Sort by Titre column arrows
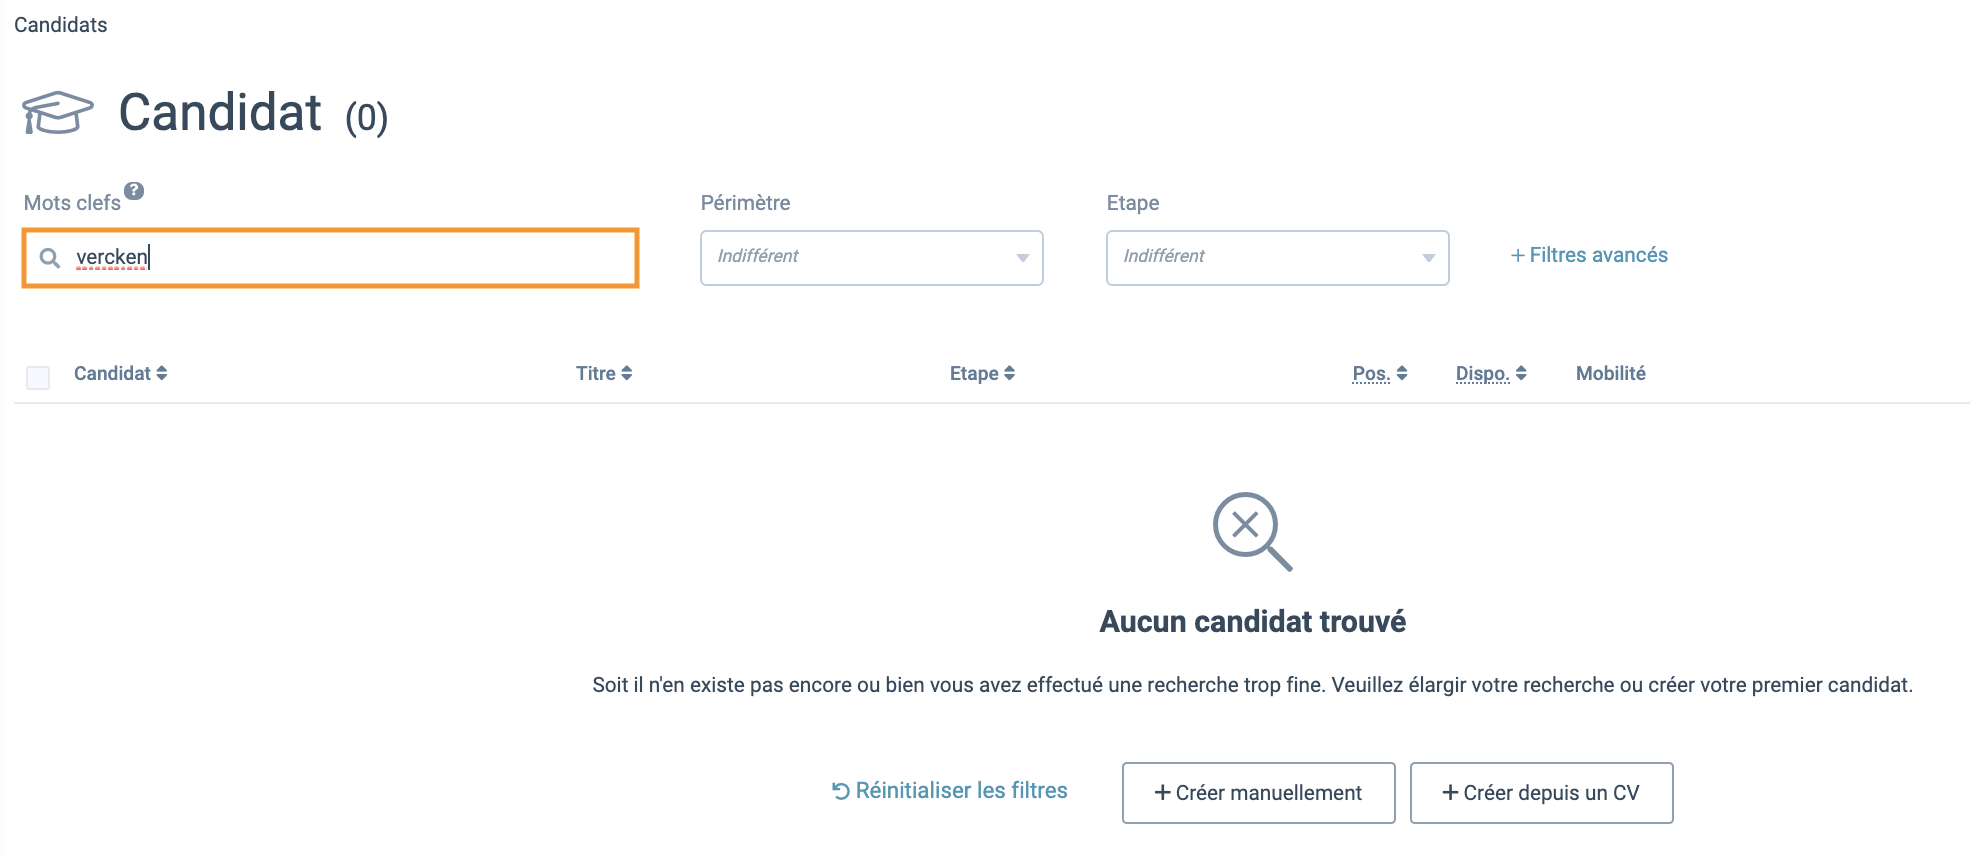The height and width of the screenshot is (856, 1970). point(627,373)
